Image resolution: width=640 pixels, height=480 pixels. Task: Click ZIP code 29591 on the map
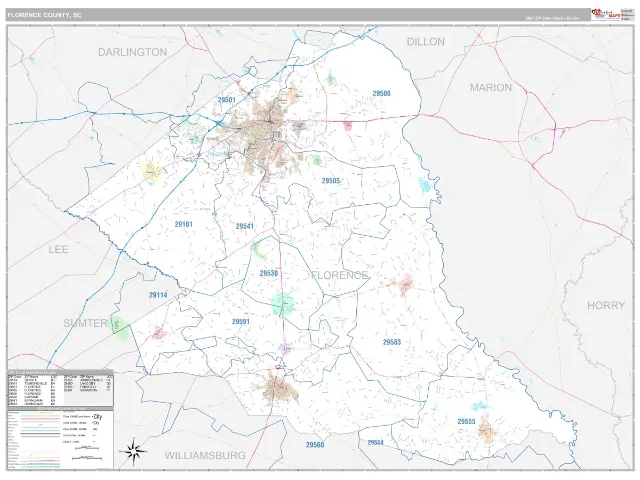click(241, 322)
